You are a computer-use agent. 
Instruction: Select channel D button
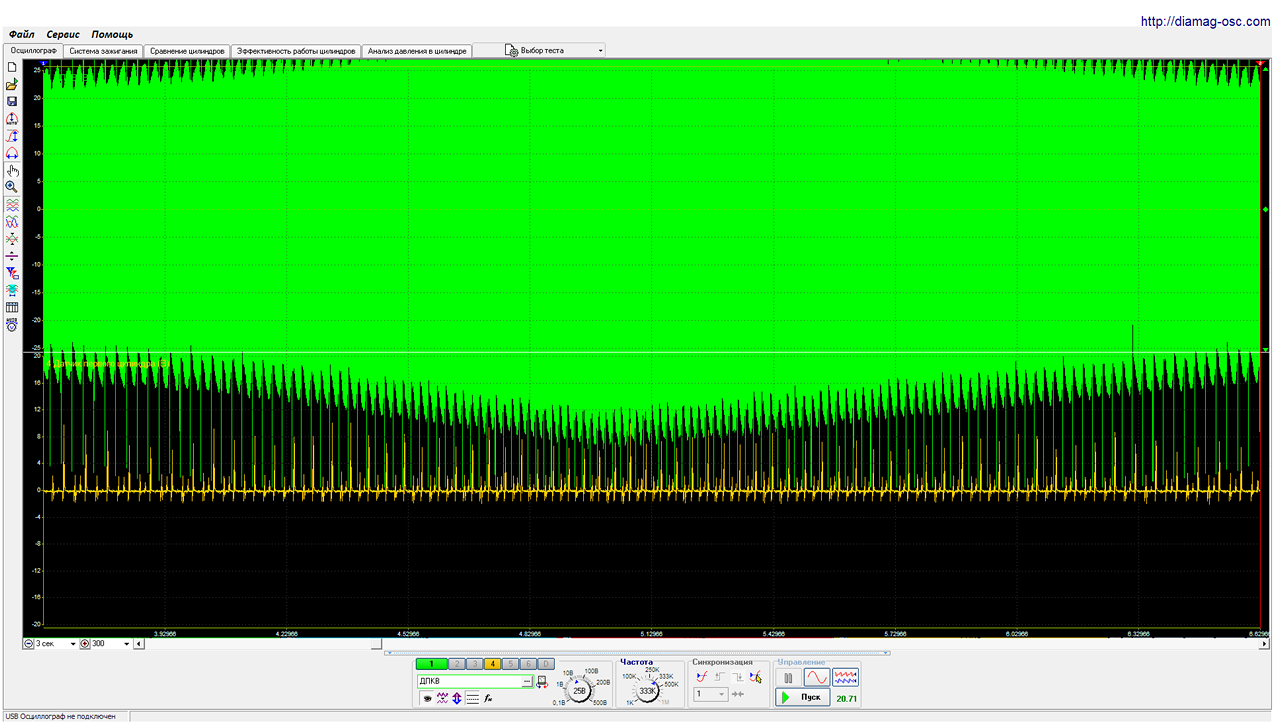(546, 664)
